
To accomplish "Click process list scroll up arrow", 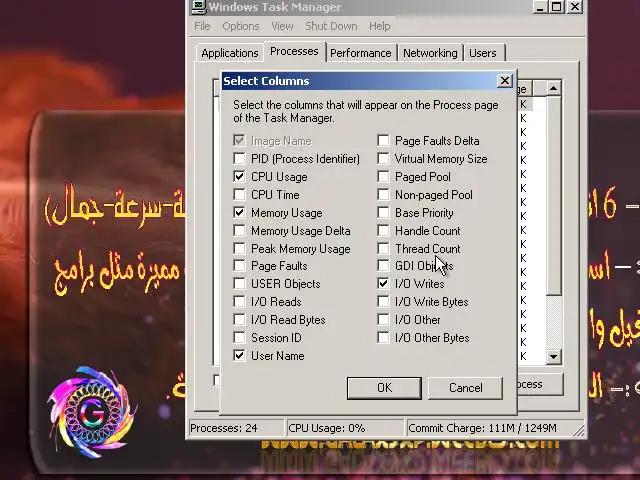I will coord(553,88).
